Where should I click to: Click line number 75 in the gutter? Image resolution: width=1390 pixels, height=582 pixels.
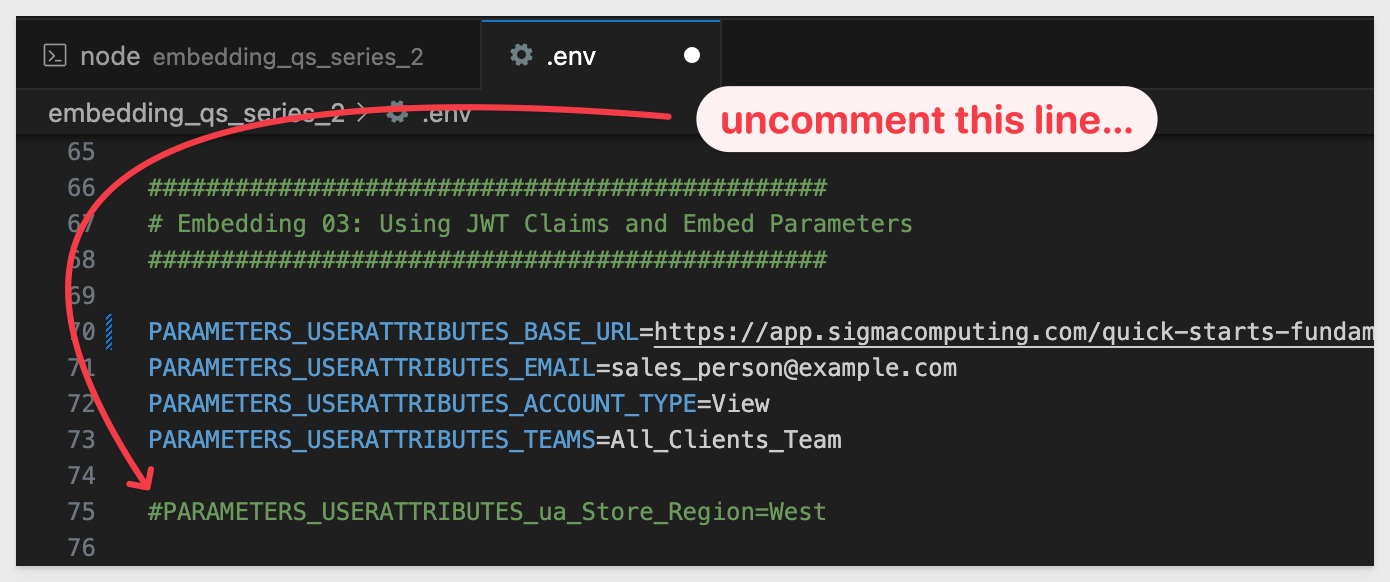click(81, 512)
